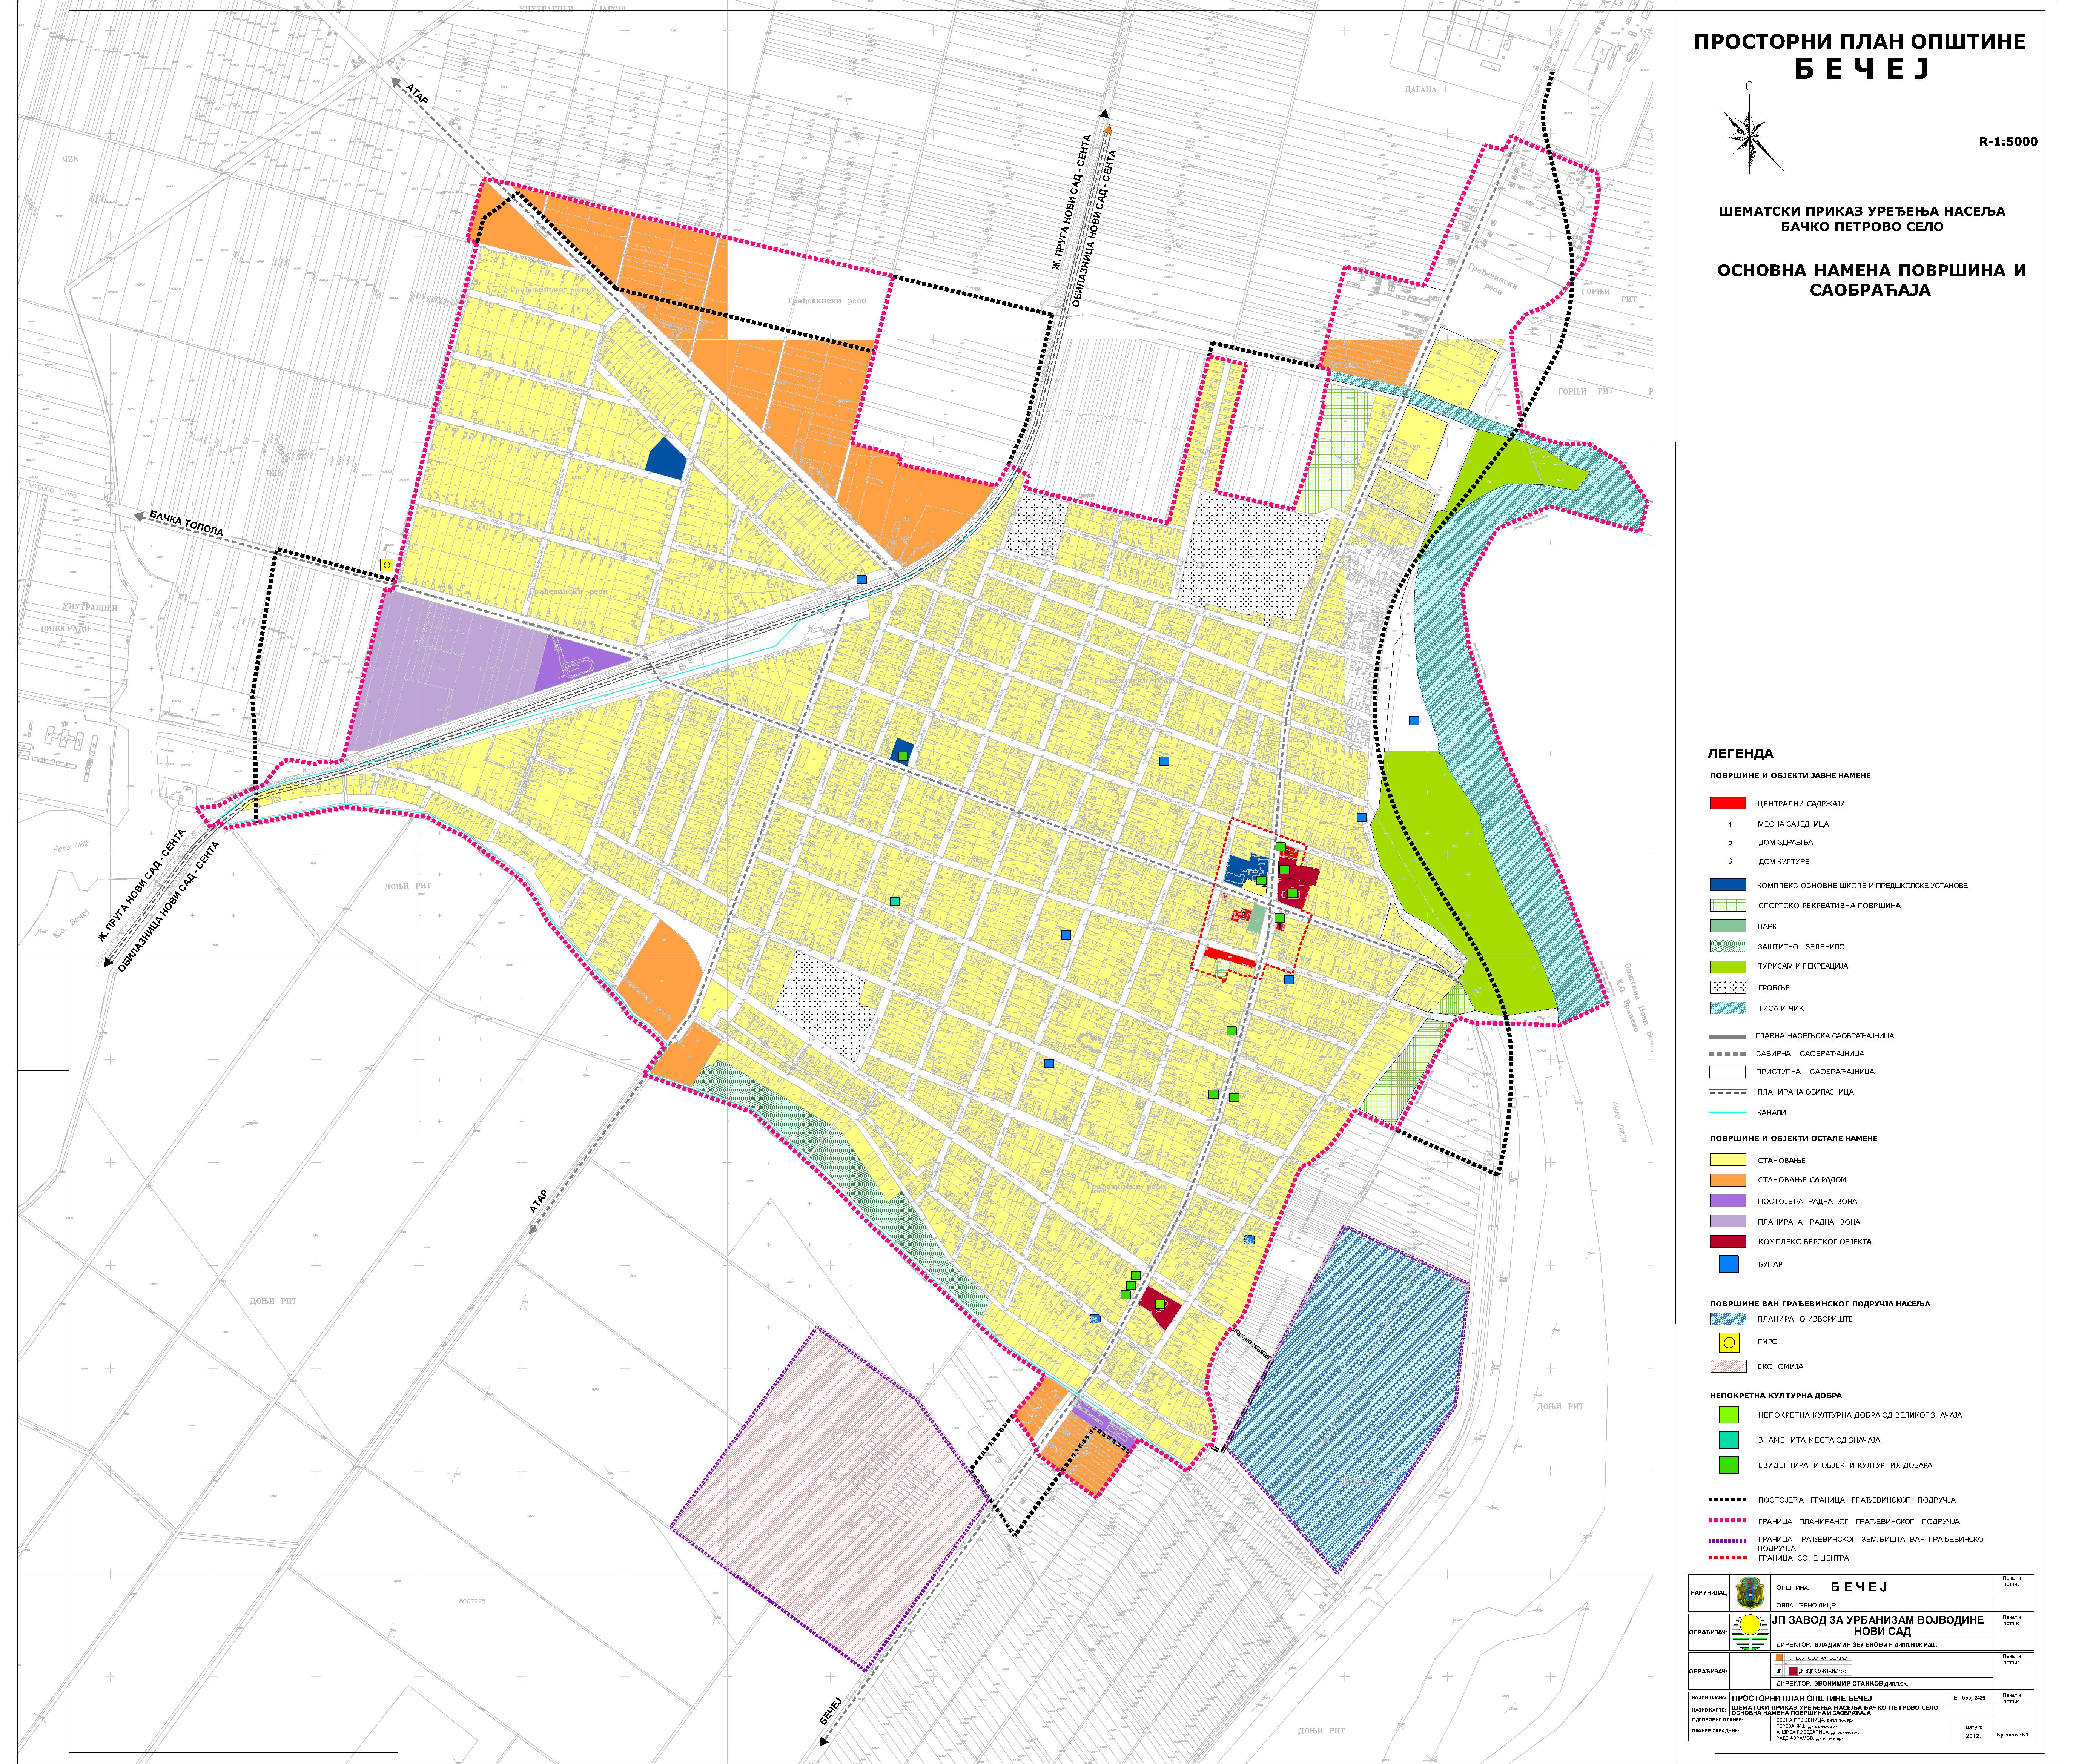This screenshot has height=1764, width=2073.
Task: Click the dark blue school complex legend swatch
Action: 1727,885
